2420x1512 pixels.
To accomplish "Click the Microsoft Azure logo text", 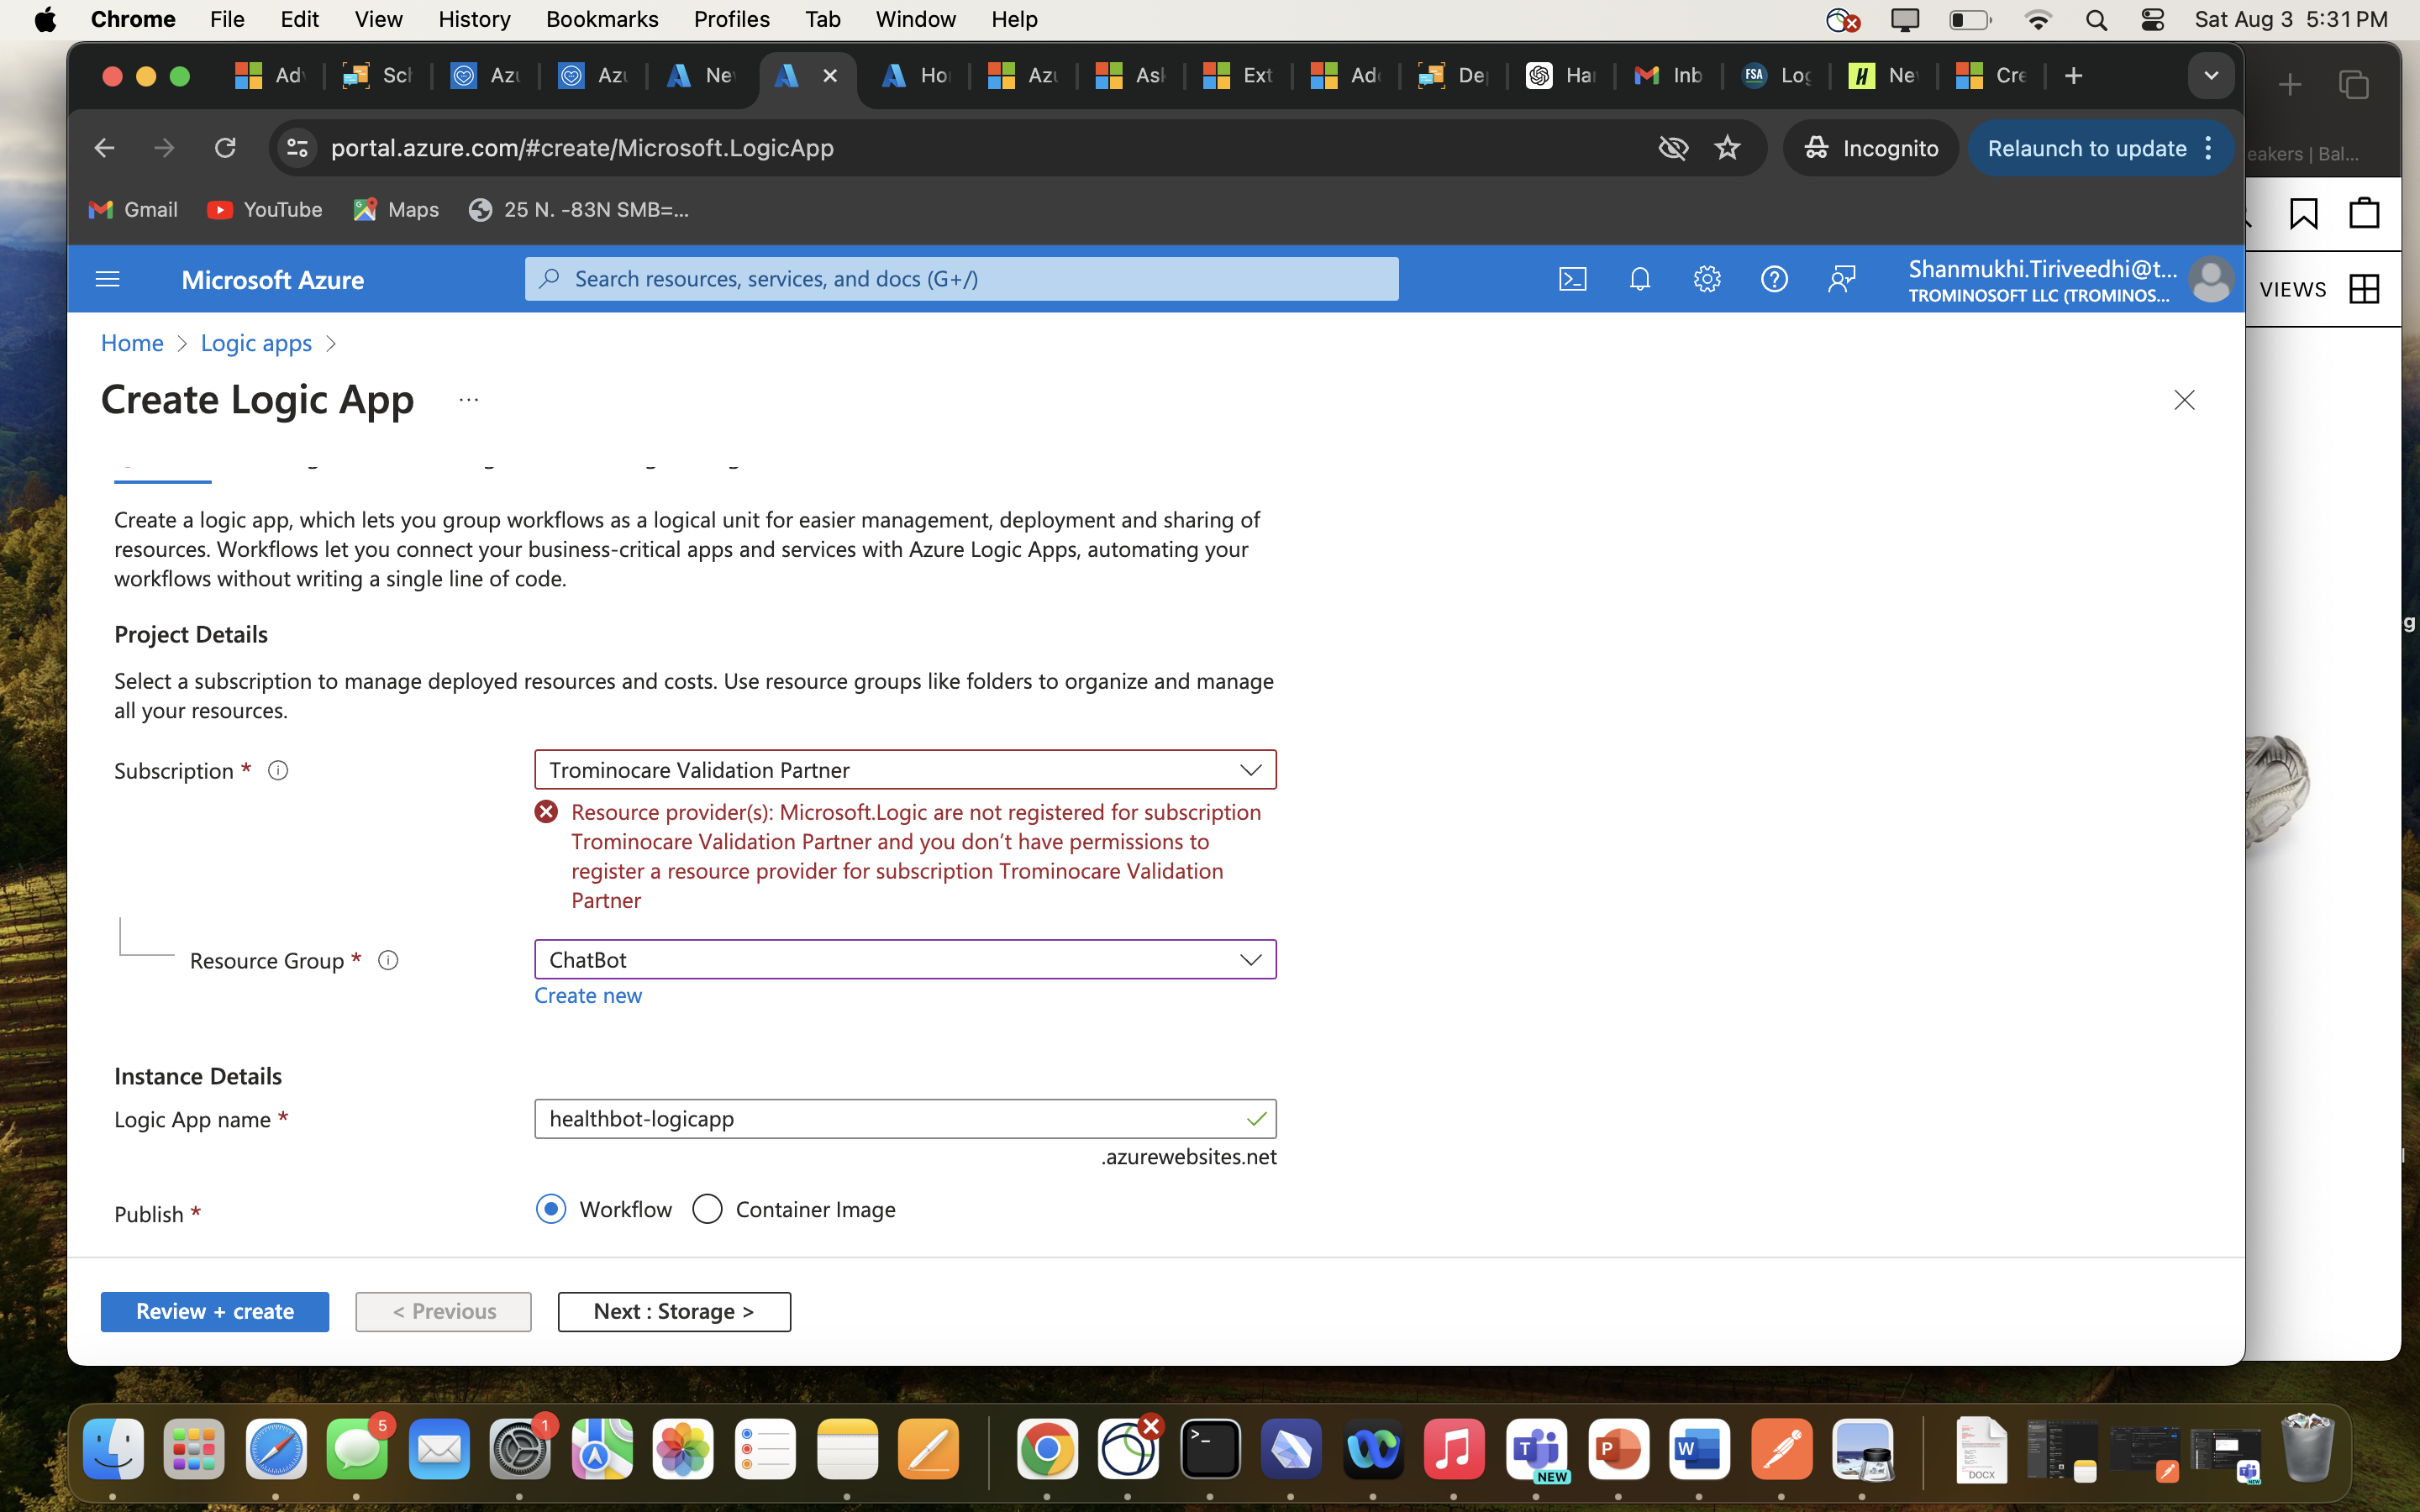I will pyautogui.click(x=272, y=280).
